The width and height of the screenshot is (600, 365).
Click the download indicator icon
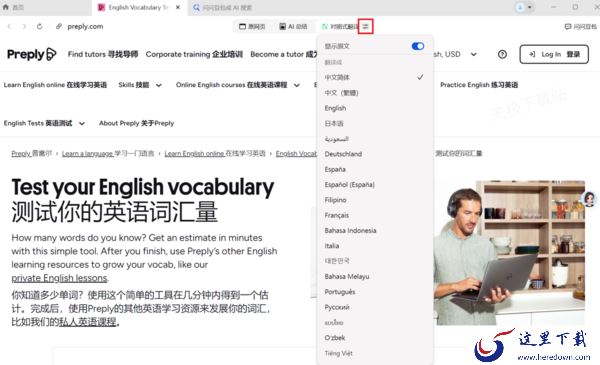coord(520,7)
